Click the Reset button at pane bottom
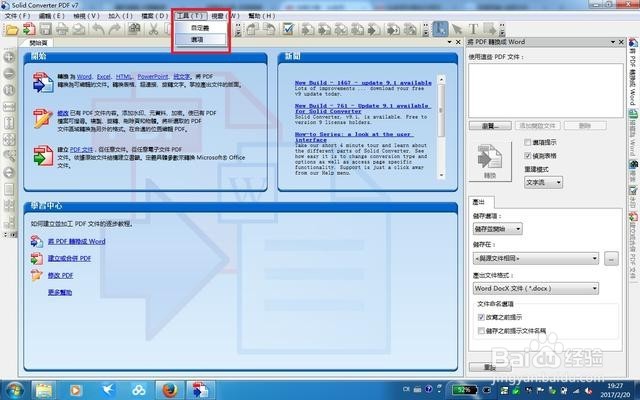Screen dimensions: 640x400 click(x=489, y=367)
